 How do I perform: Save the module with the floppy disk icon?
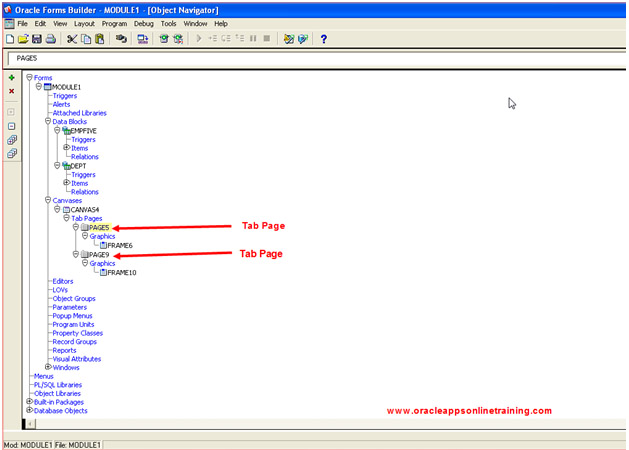[x=37, y=39]
